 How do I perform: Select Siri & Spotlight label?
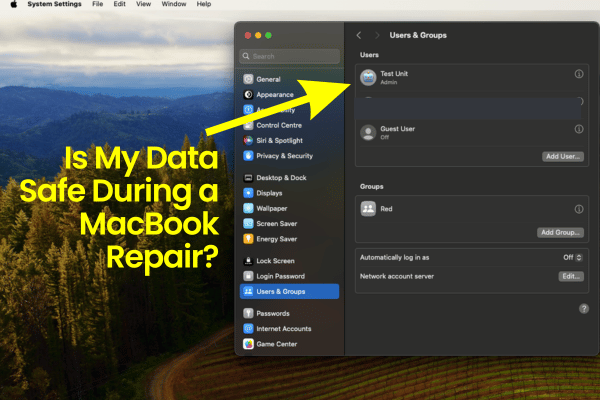pos(279,140)
